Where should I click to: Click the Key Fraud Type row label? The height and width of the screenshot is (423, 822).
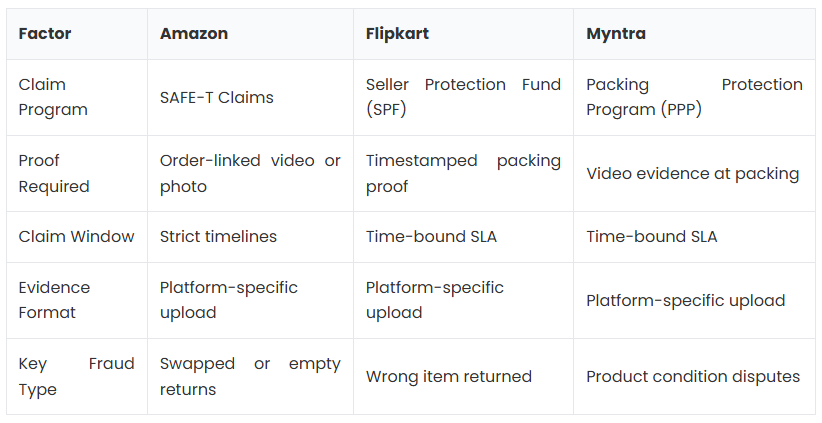(77, 376)
